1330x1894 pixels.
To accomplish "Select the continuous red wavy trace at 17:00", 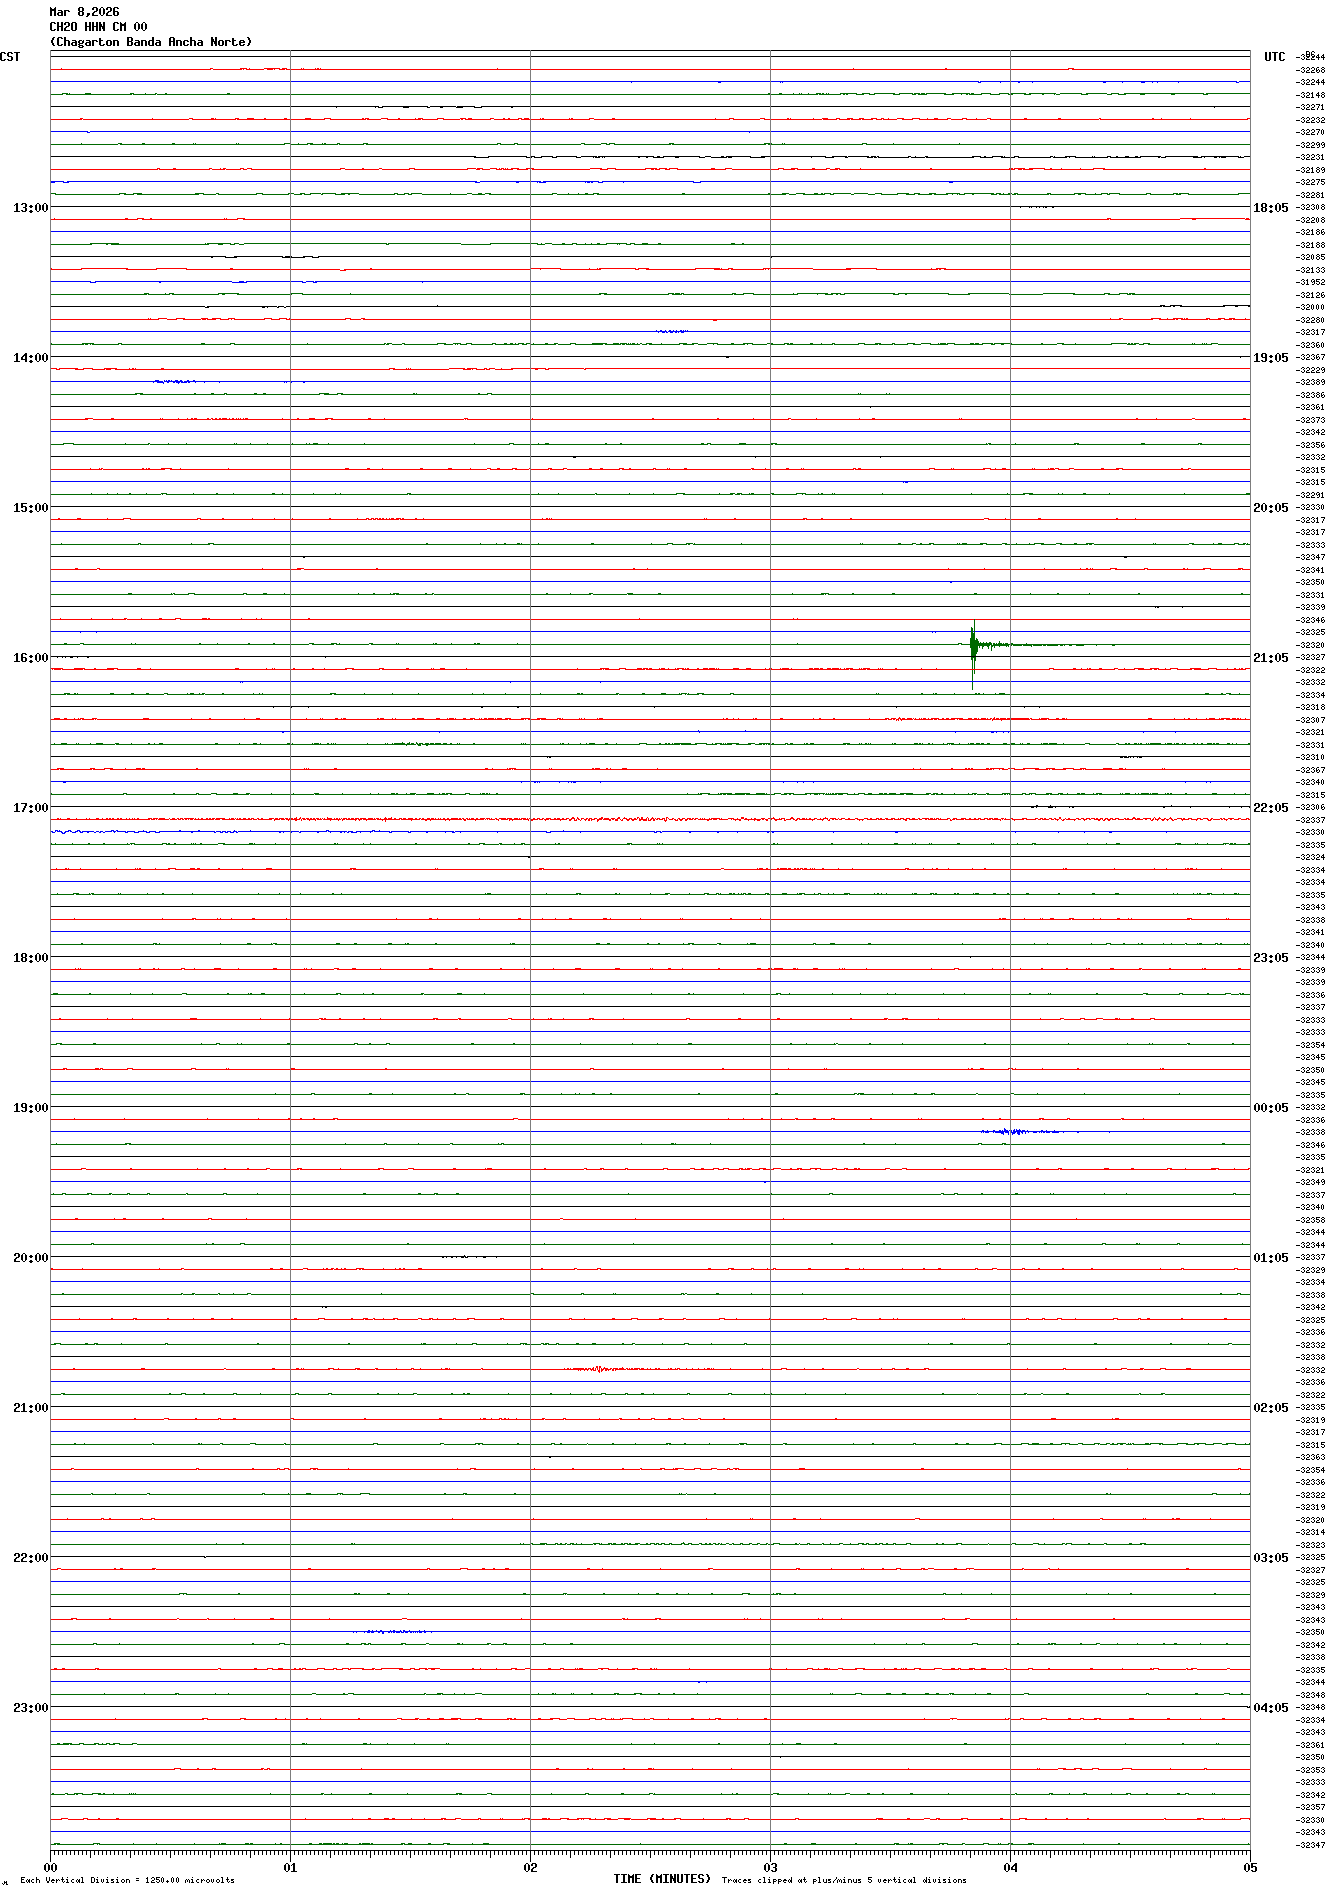I will tap(650, 819).
